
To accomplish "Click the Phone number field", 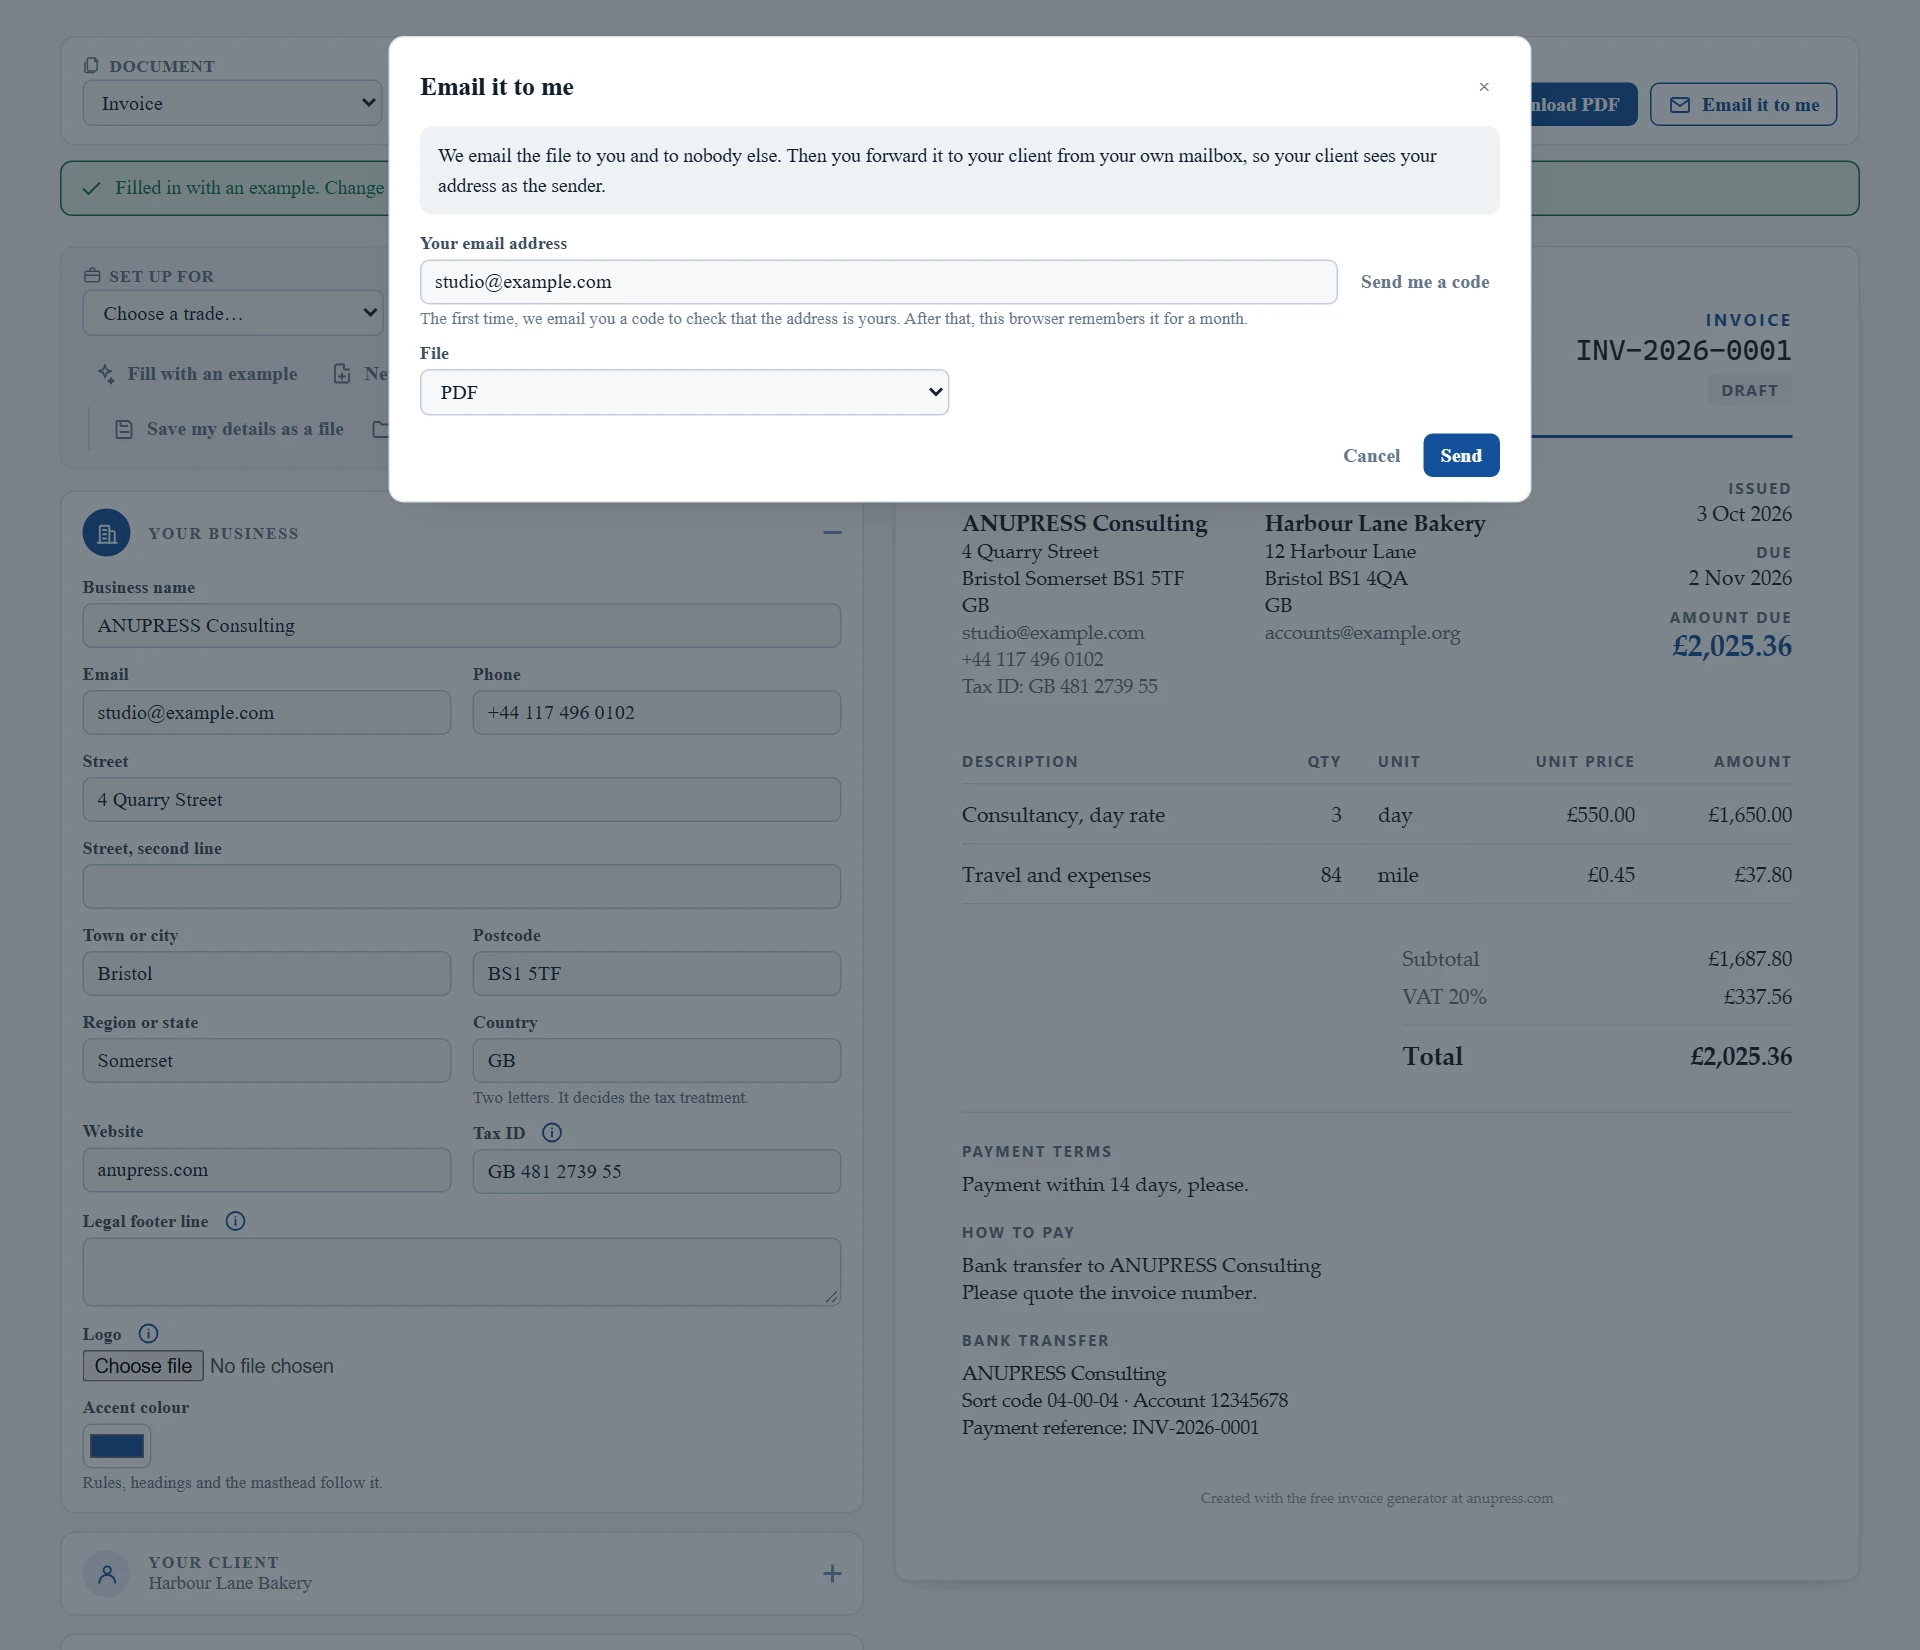I will (x=657, y=712).
